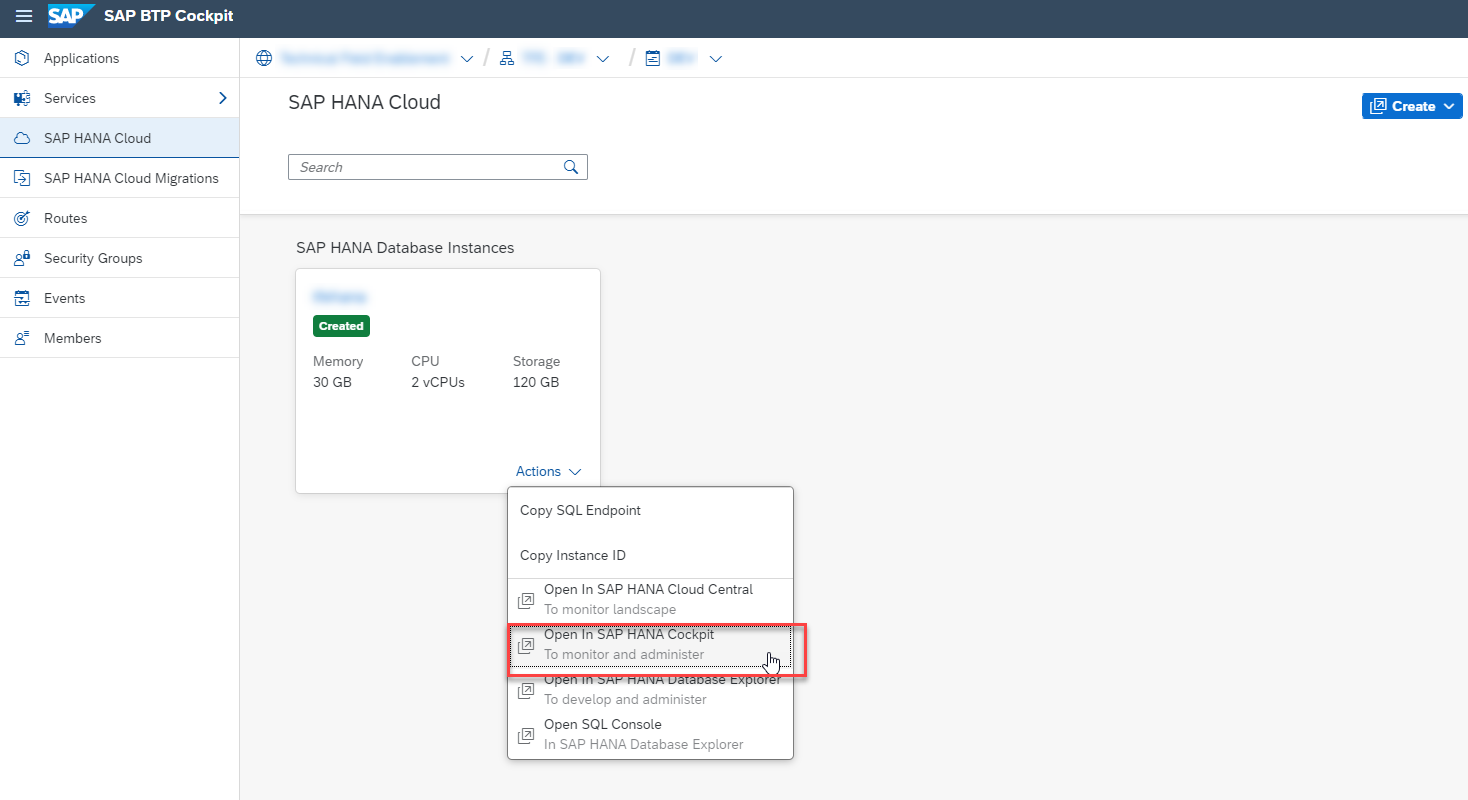Viewport: 1468px width, 800px height.
Task: Click the SAP BTP Cockpit title
Action: click(169, 16)
